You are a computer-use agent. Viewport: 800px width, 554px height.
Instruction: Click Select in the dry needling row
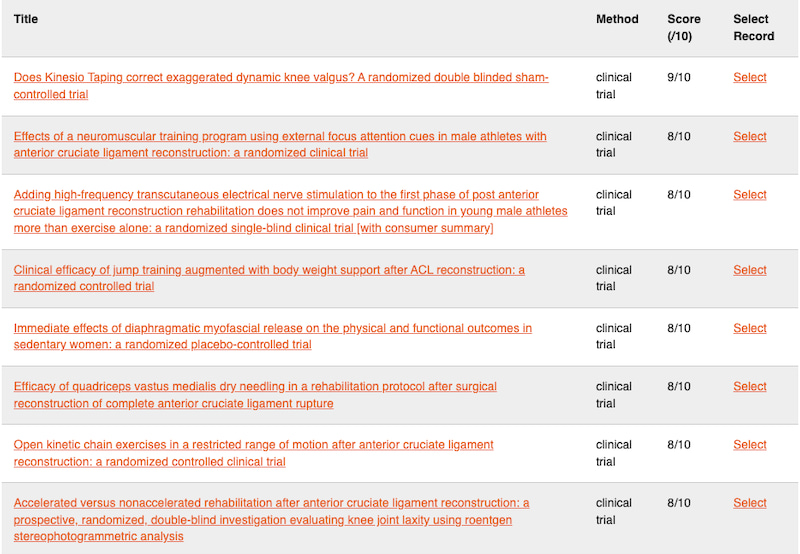[x=749, y=386]
